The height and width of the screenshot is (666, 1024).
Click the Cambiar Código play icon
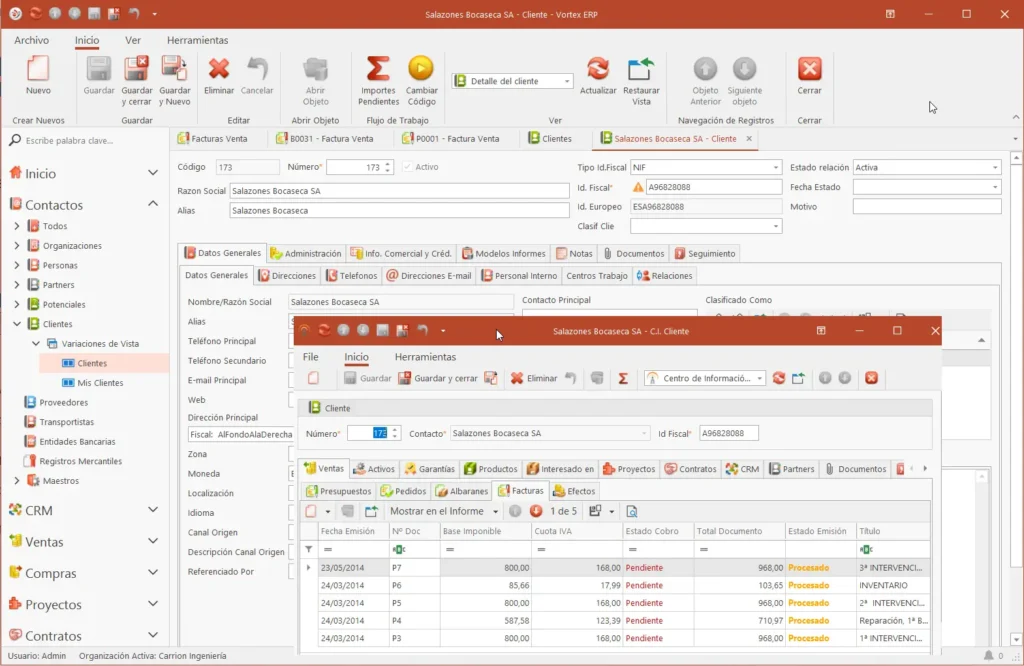tap(421, 69)
